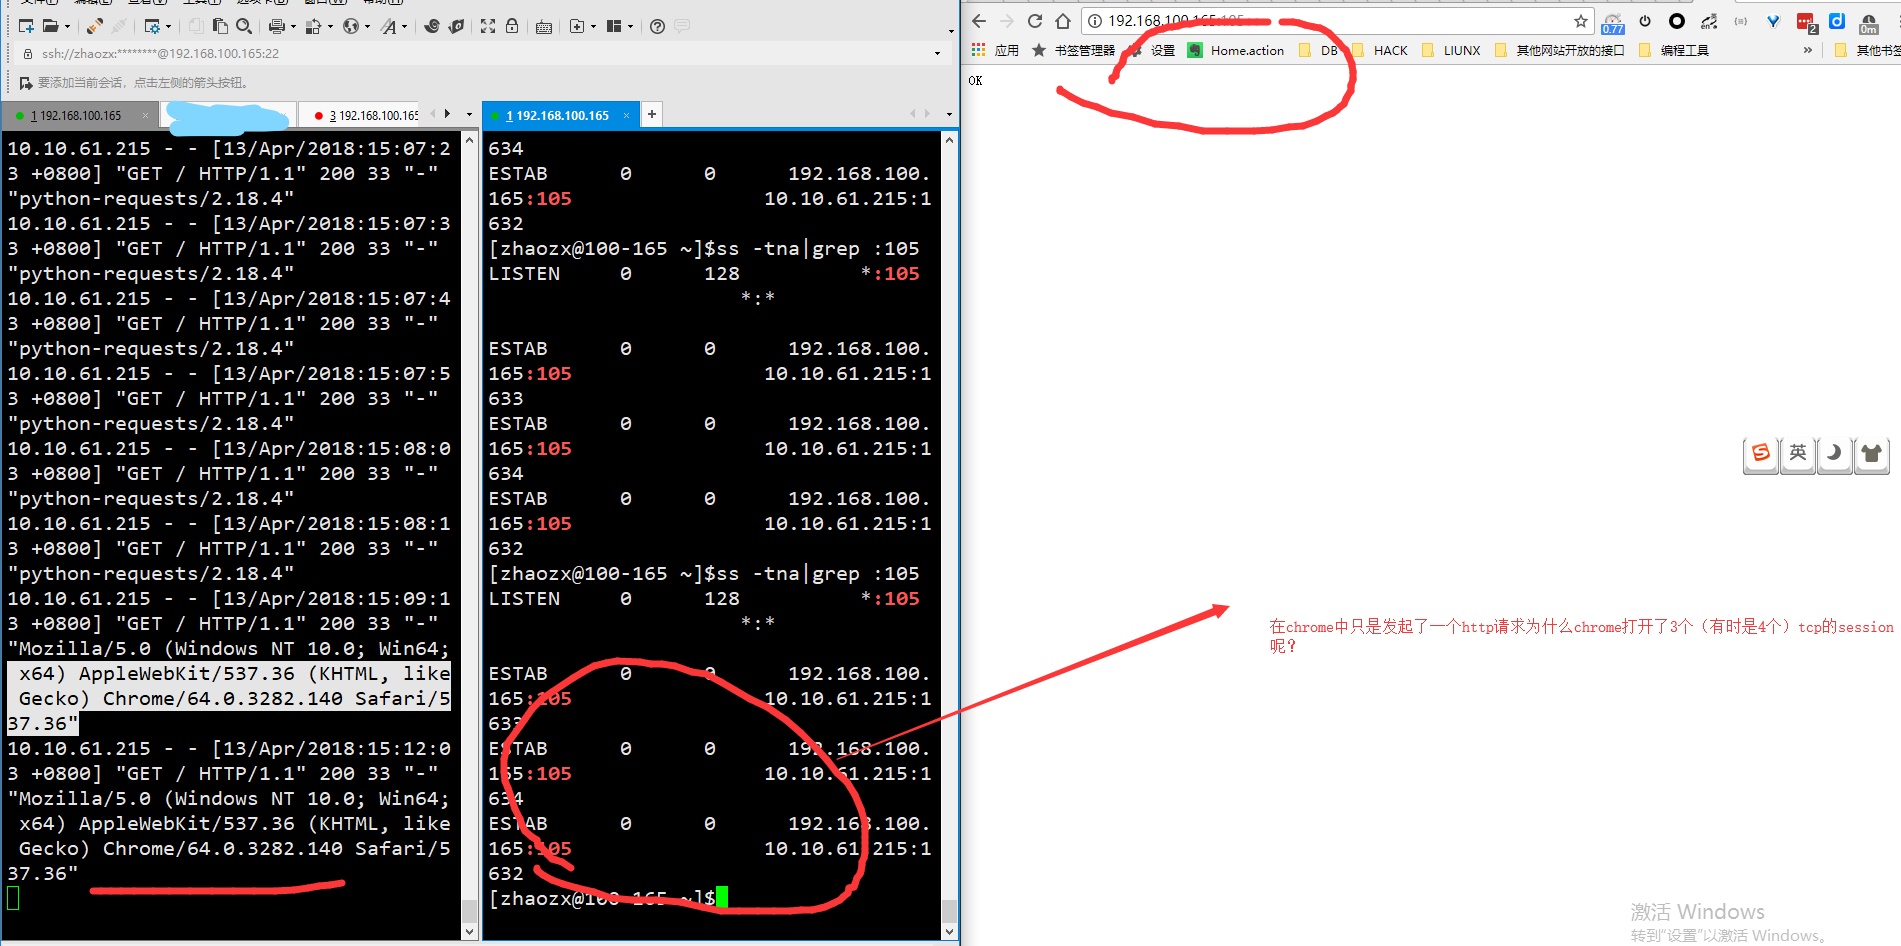Open the 设置 bookmark
The image size is (1901, 946).
[1152, 50]
